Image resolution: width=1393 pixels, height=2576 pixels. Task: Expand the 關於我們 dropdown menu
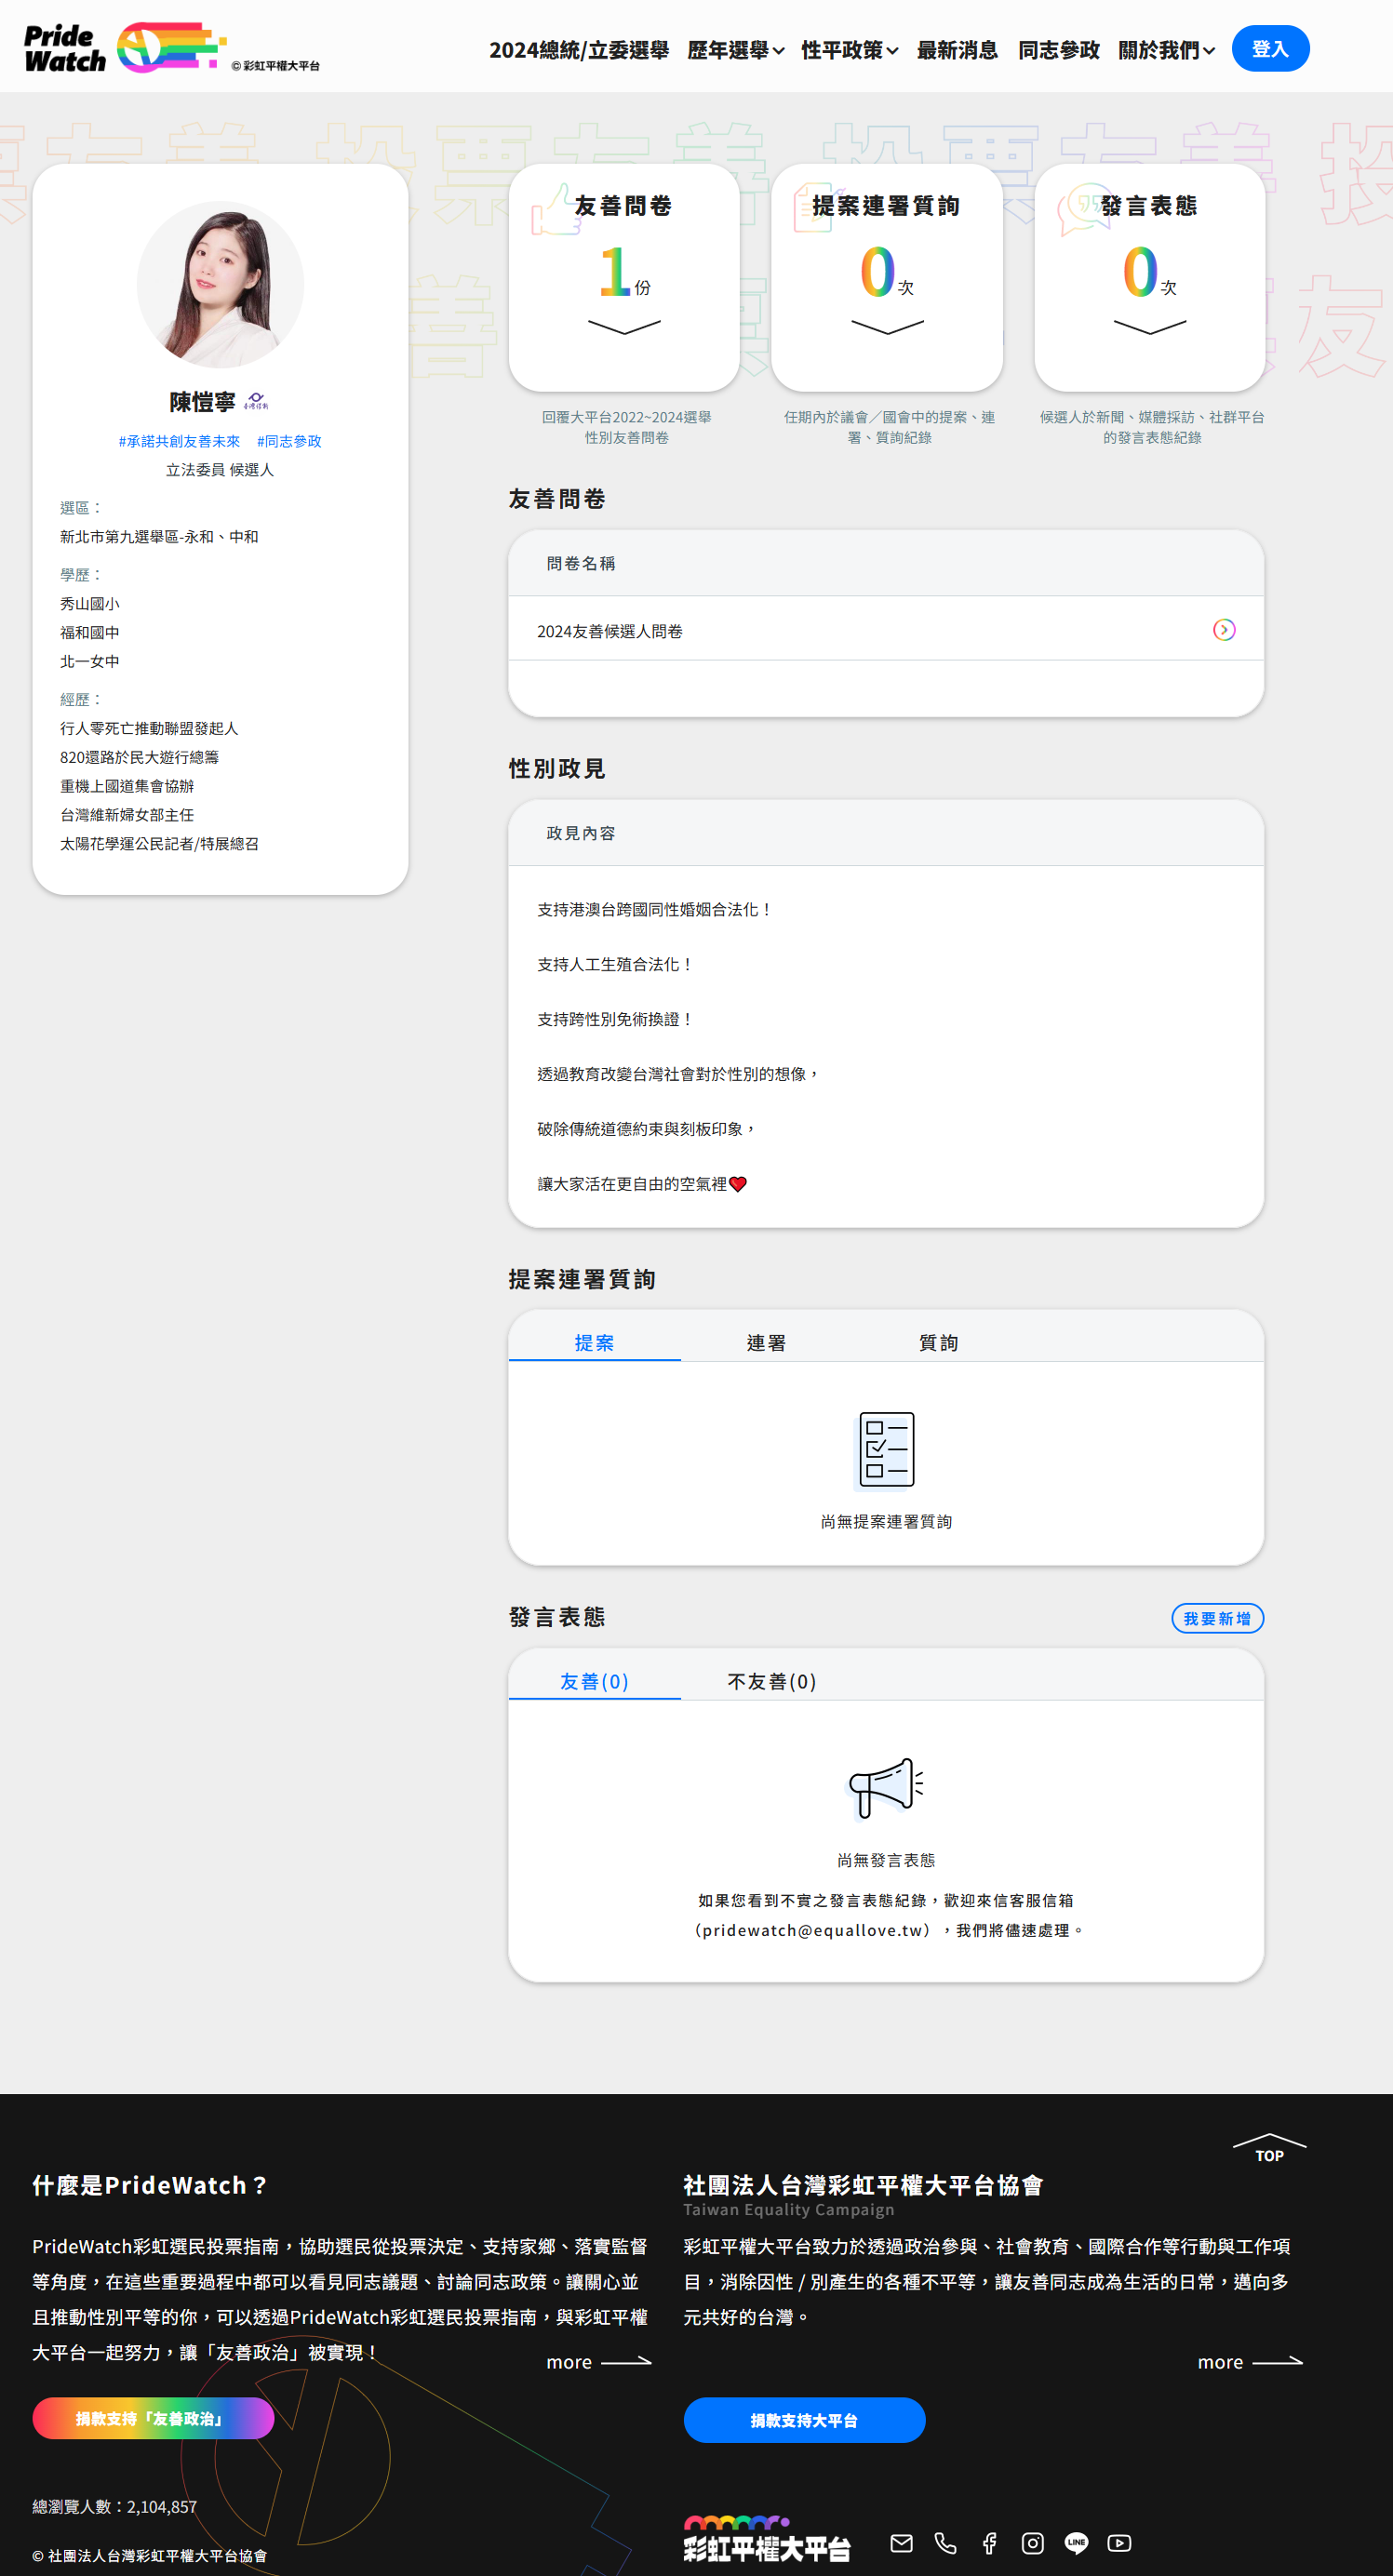point(1167,50)
